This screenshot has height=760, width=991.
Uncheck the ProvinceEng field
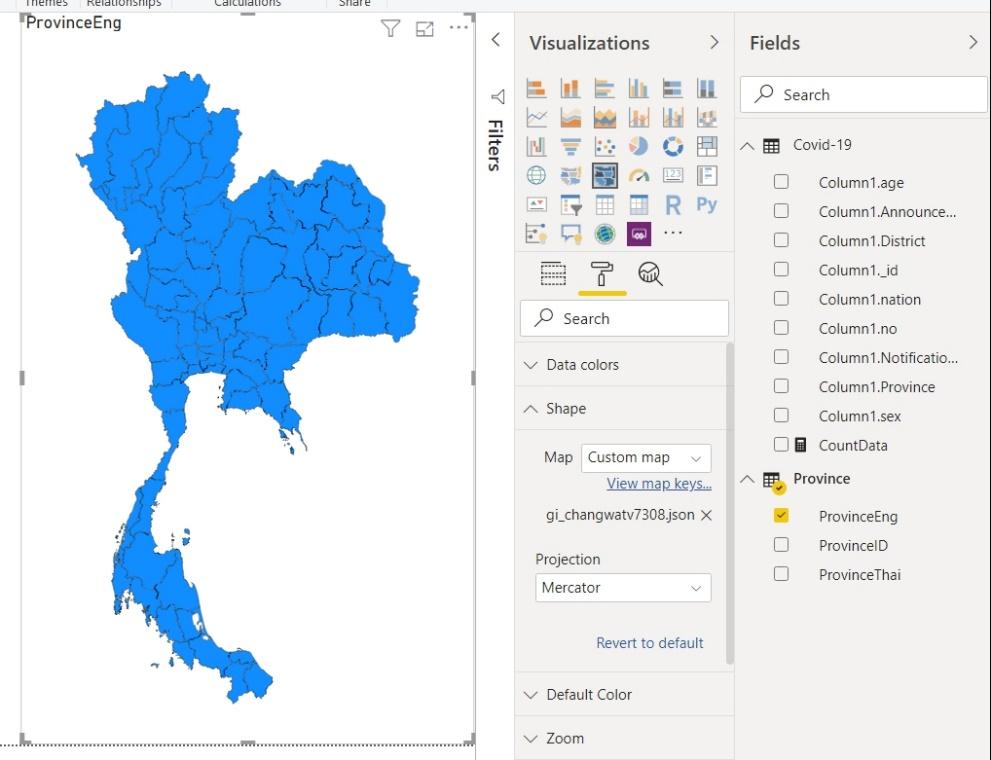[x=781, y=517]
